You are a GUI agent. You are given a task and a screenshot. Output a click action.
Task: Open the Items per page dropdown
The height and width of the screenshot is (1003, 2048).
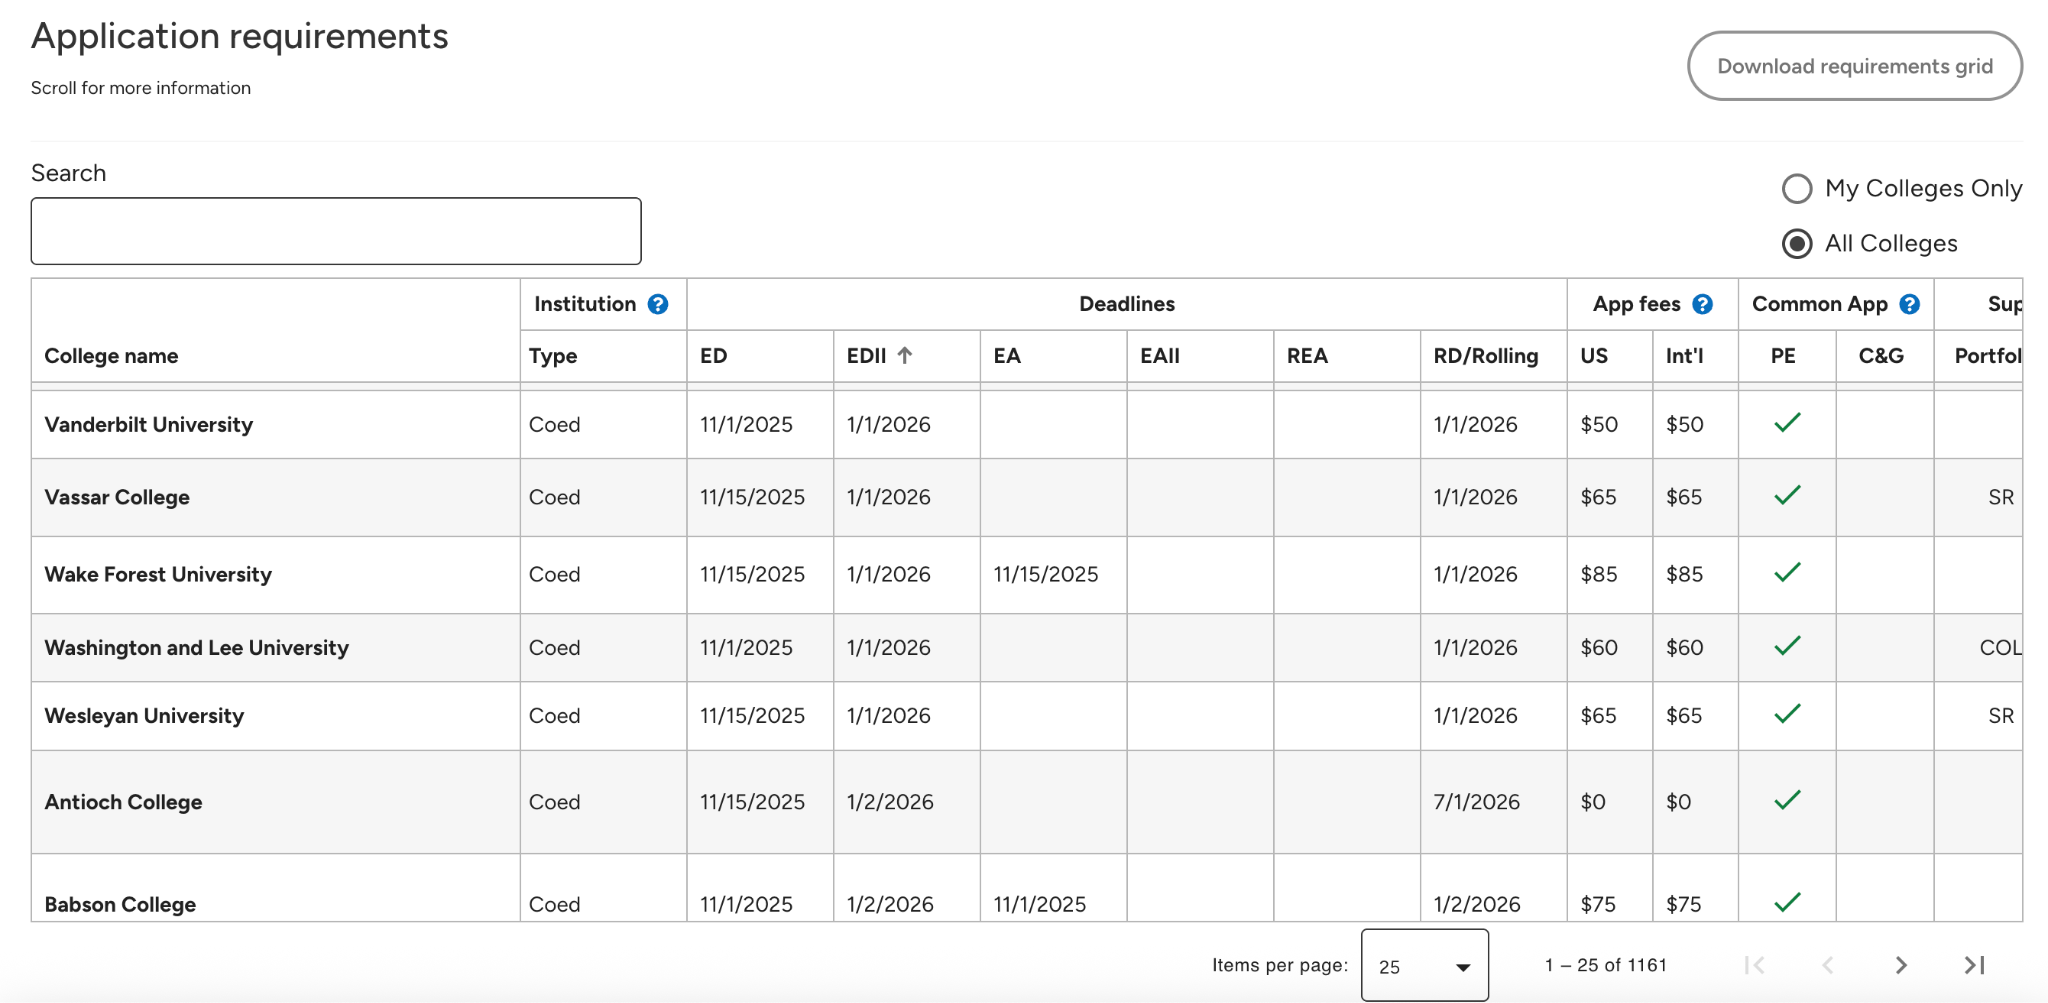(x=1424, y=965)
